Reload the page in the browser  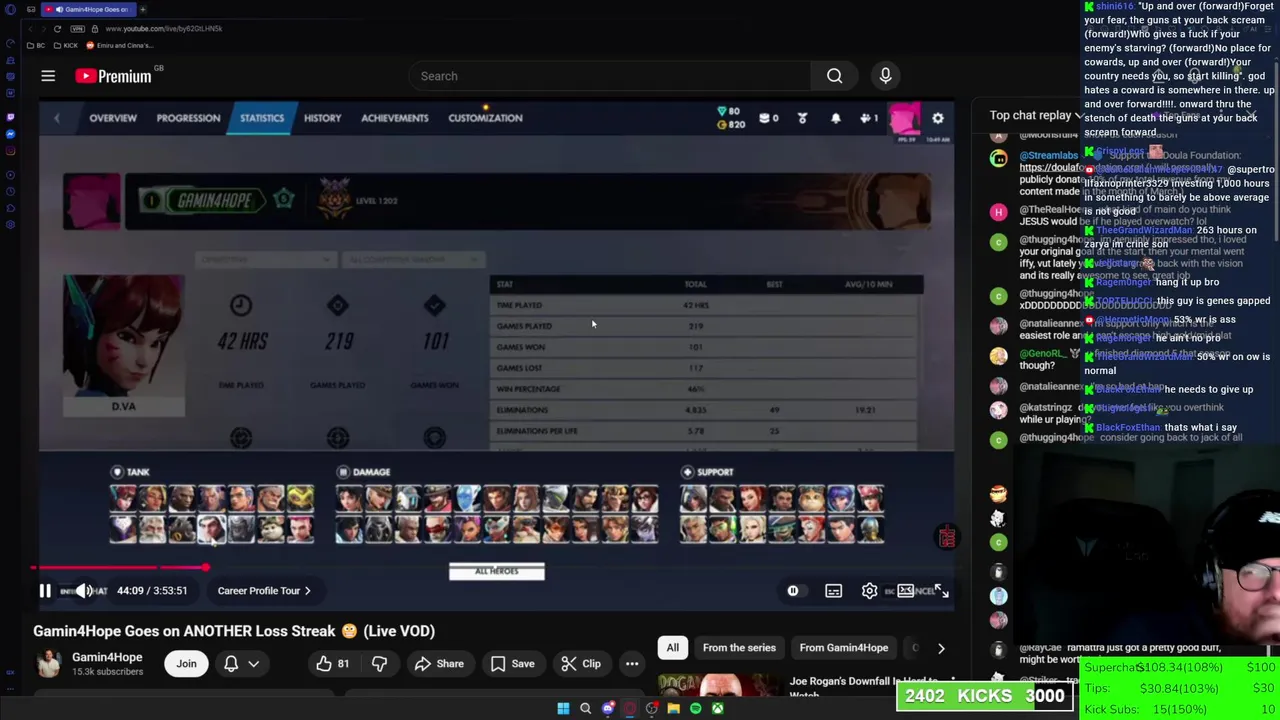tap(57, 28)
